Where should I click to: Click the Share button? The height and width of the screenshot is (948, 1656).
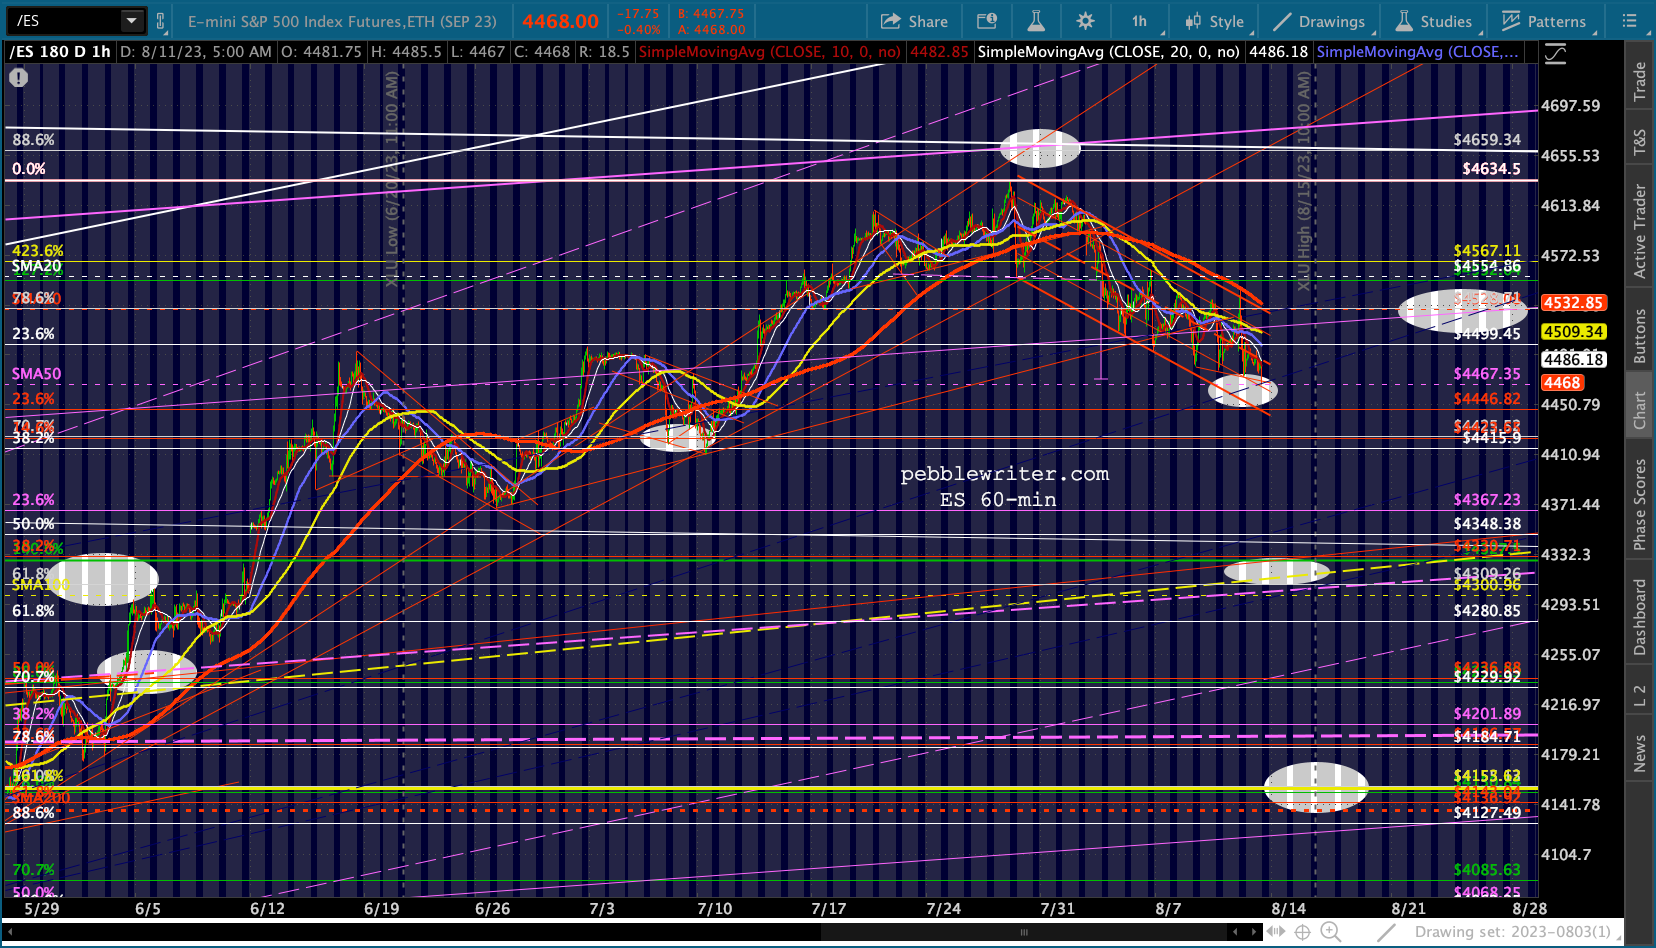pyautogui.click(x=914, y=21)
